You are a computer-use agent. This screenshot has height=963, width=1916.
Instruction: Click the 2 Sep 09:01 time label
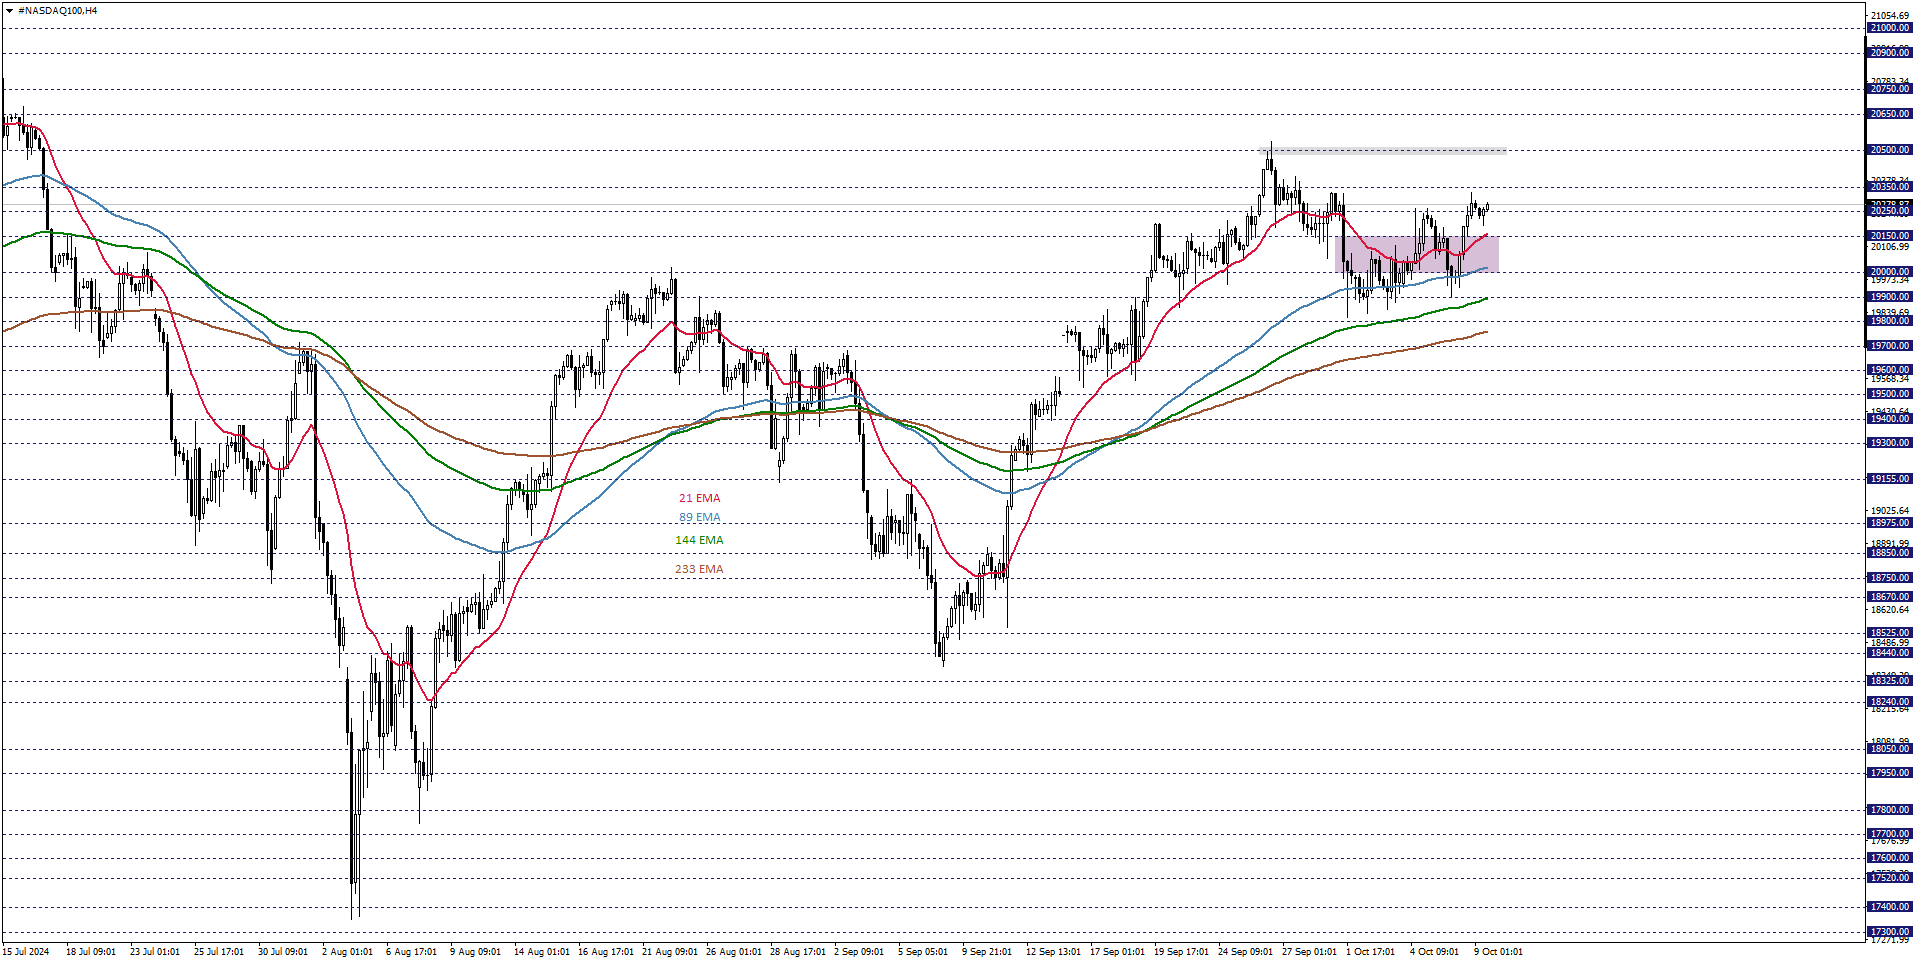(x=859, y=952)
